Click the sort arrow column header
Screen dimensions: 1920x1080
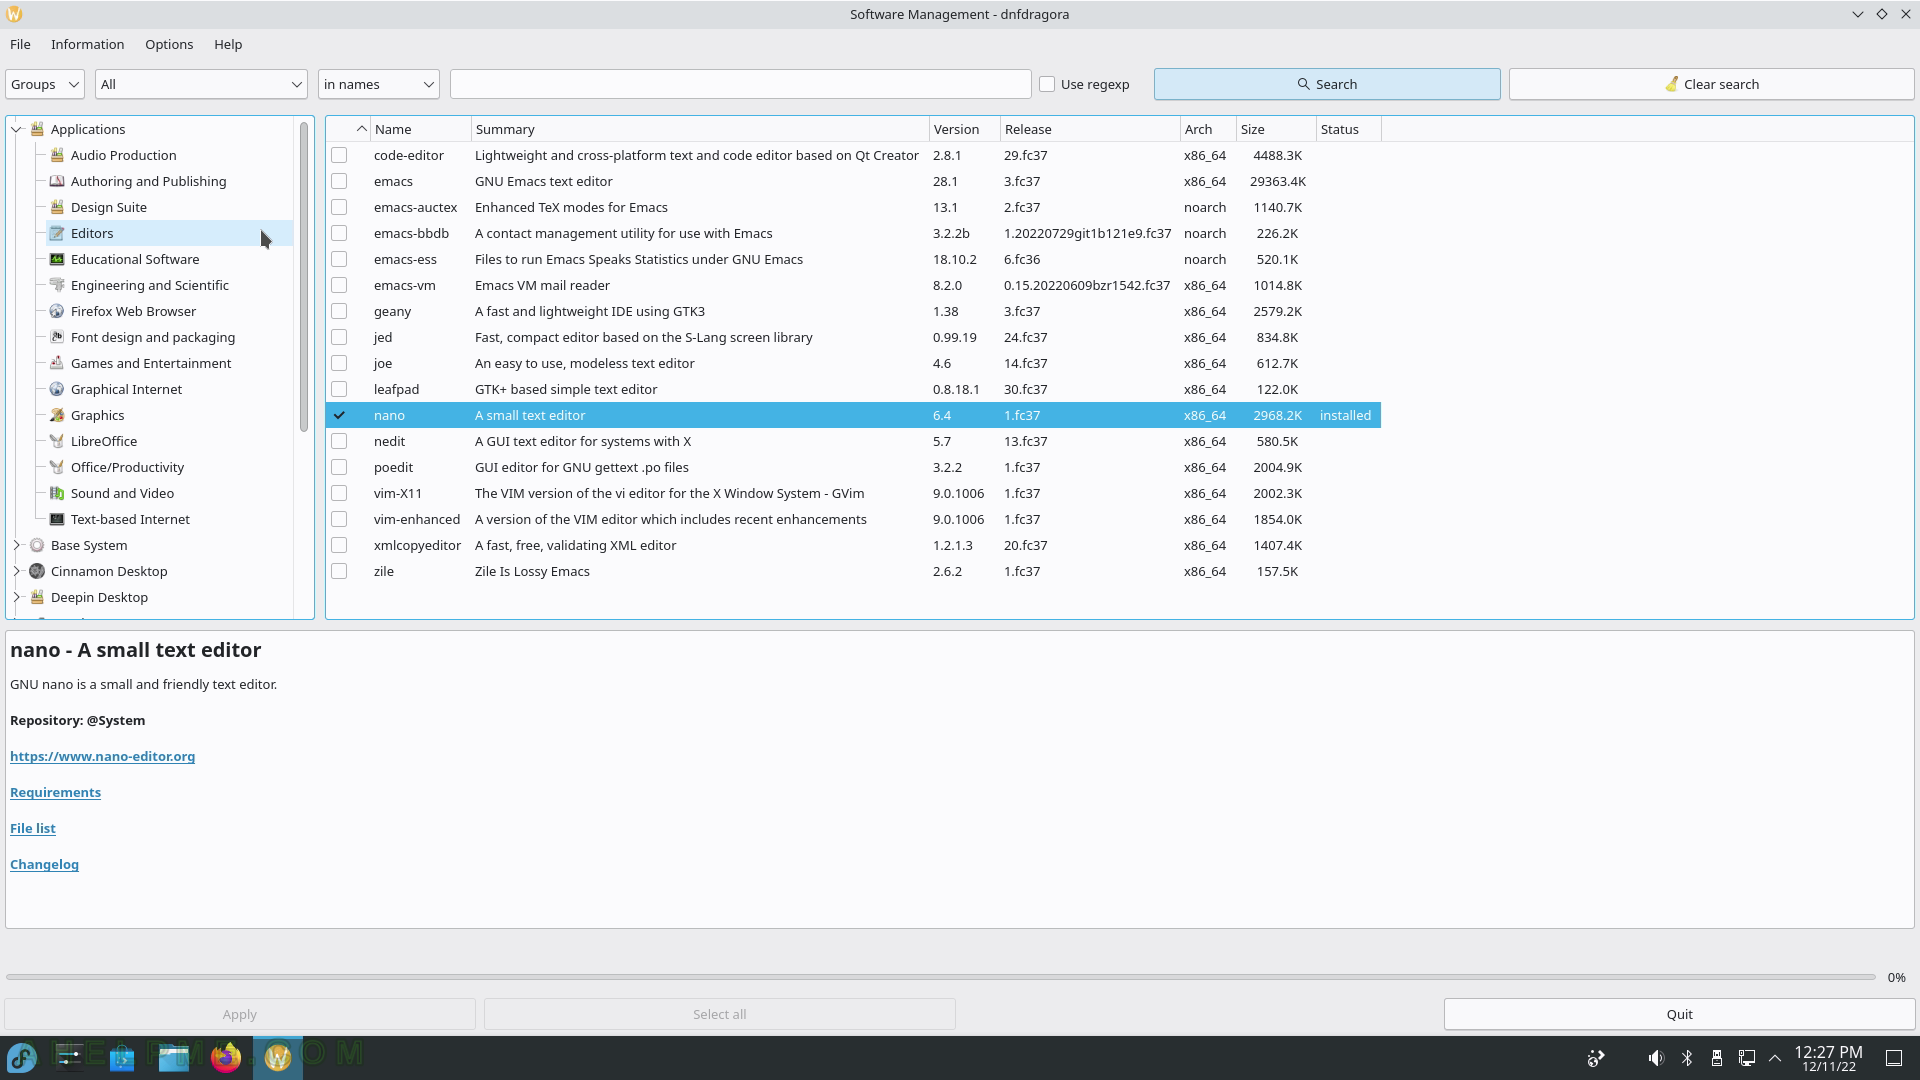point(349,129)
